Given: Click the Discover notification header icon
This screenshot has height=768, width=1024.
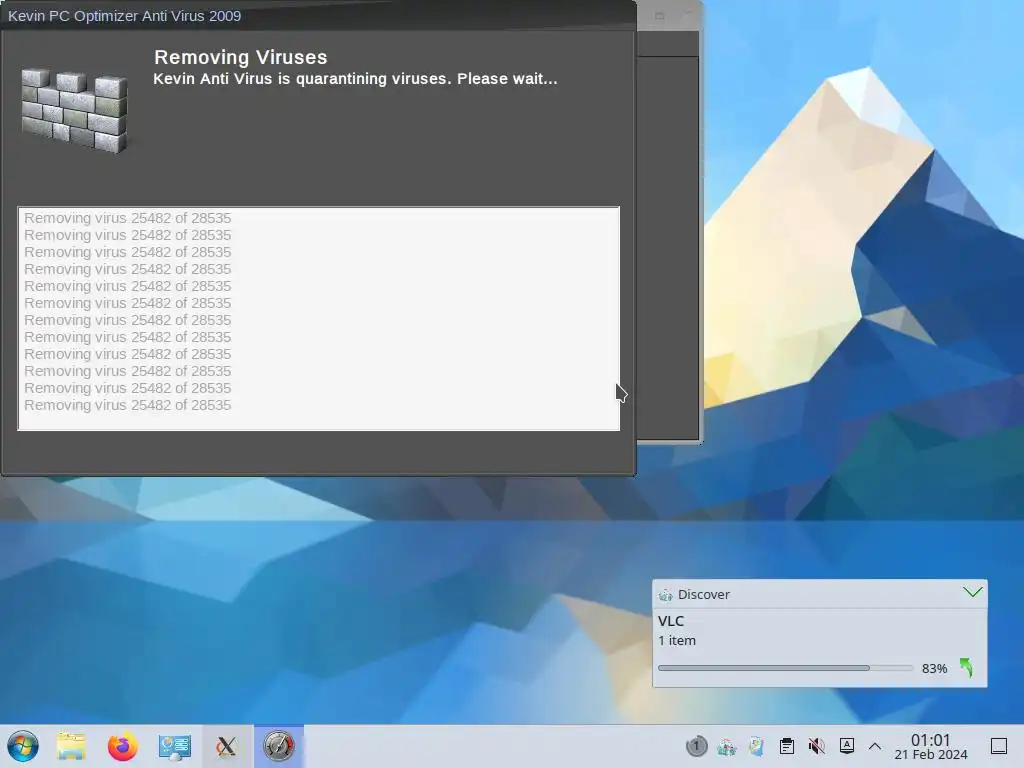Looking at the screenshot, I should pos(665,594).
